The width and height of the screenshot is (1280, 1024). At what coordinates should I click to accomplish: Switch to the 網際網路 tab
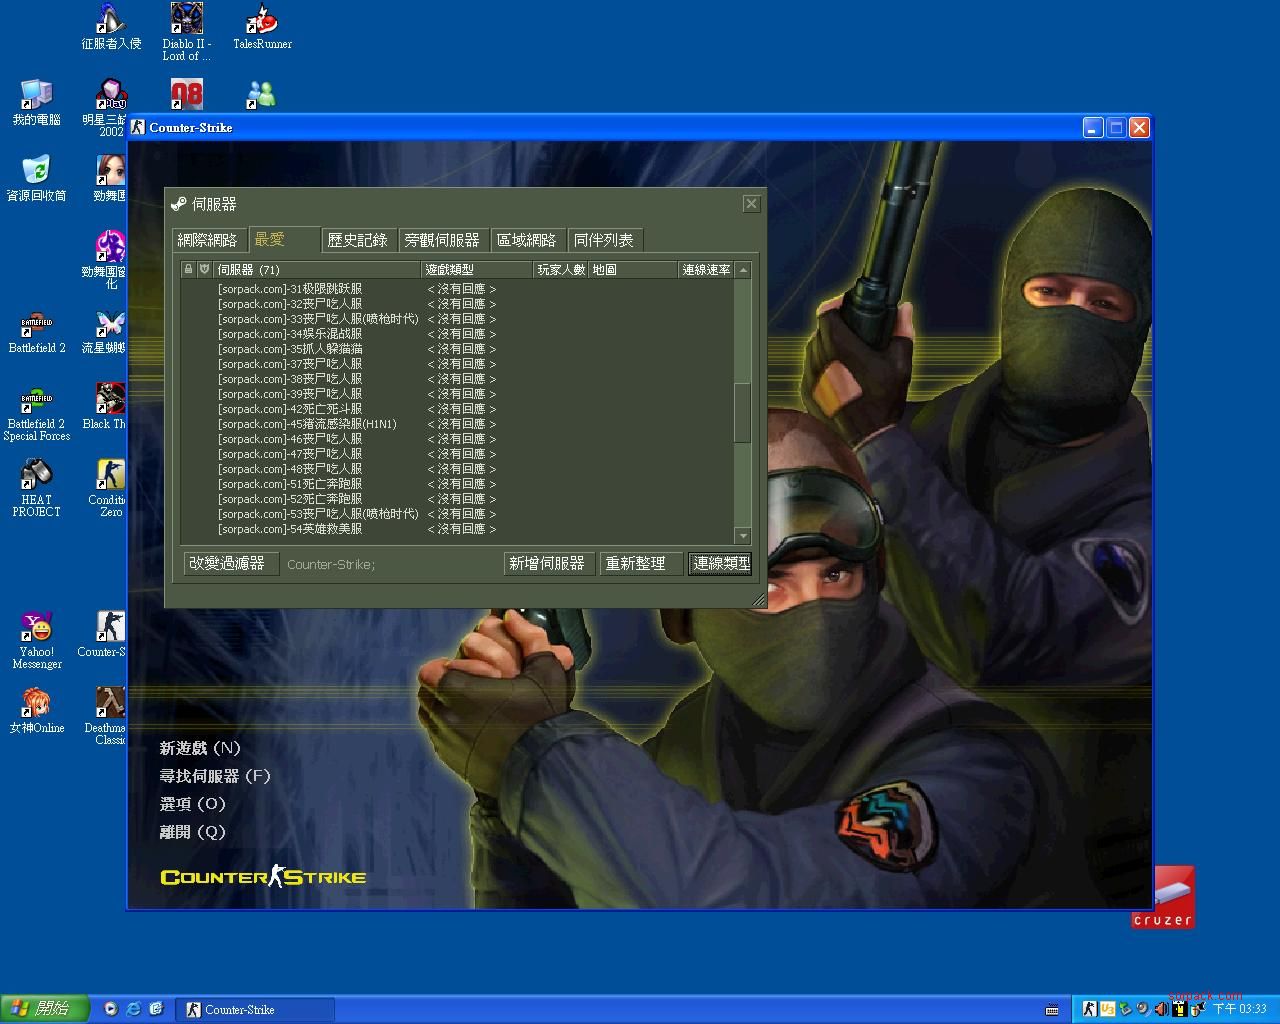(x=208, y=240)
